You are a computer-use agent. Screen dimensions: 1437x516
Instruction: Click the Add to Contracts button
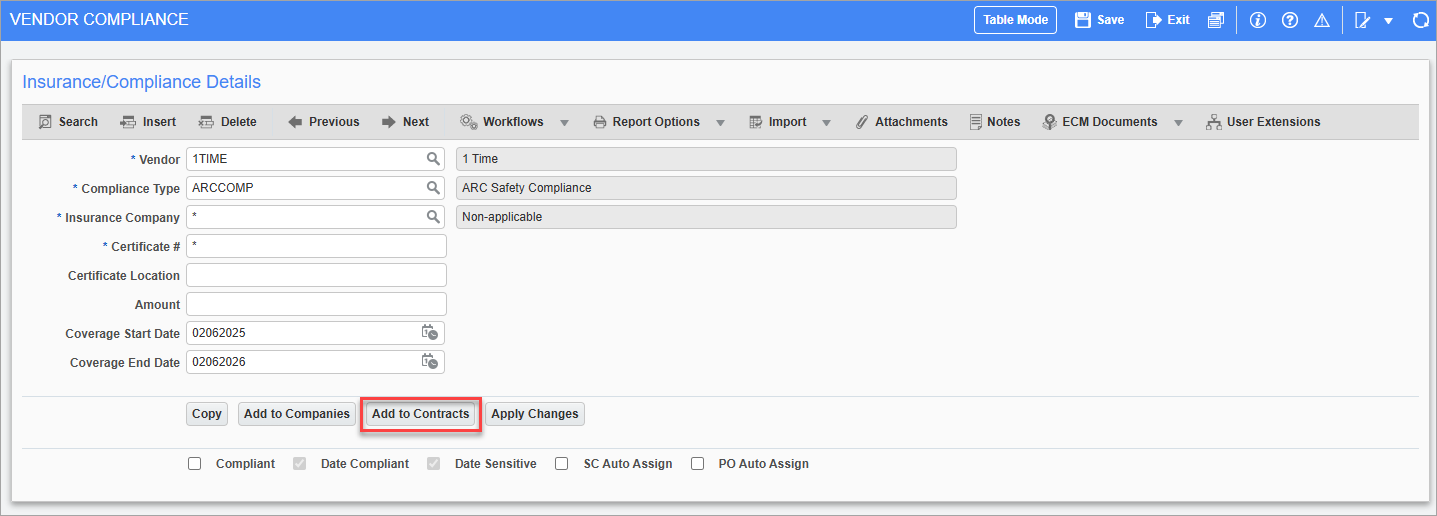coord(420,414)
